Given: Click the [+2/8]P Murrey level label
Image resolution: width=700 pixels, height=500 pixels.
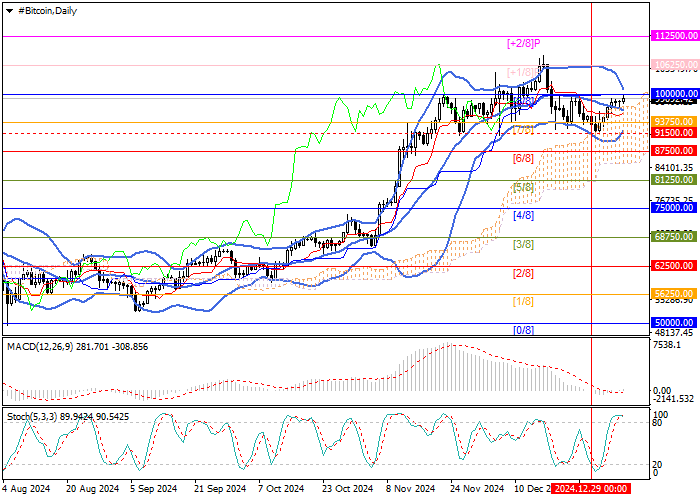Looking at the screenshot, I should coord(524,43).
